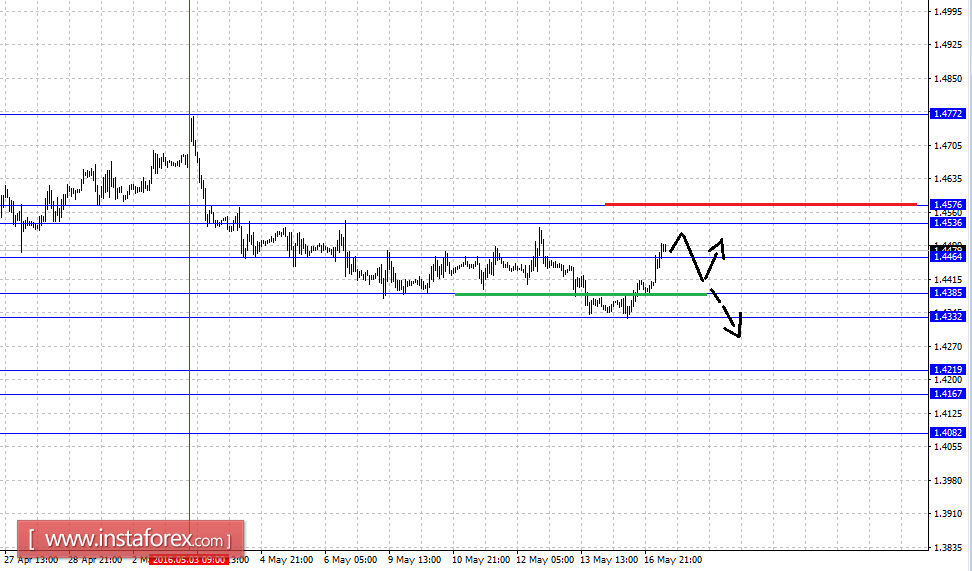
Task: Click the 1.4415 price axis value
Action: click(949, 280)
